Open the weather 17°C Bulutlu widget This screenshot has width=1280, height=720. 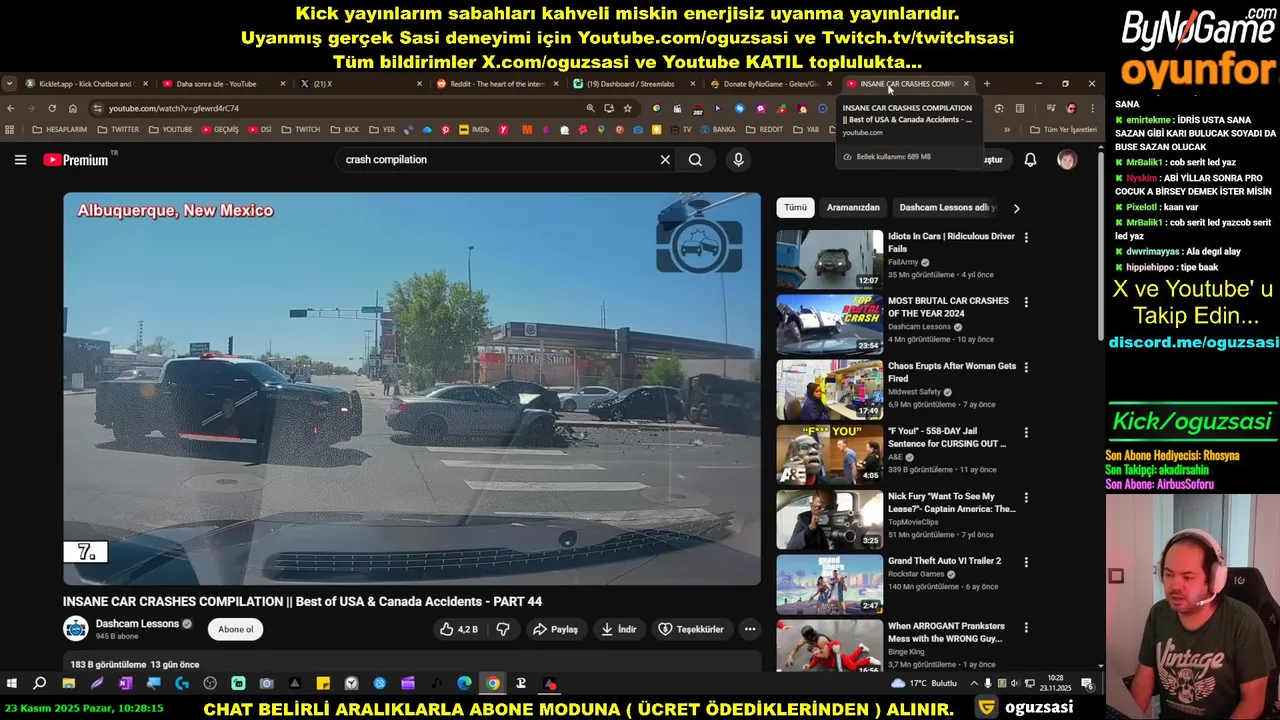tap(925, 684)
